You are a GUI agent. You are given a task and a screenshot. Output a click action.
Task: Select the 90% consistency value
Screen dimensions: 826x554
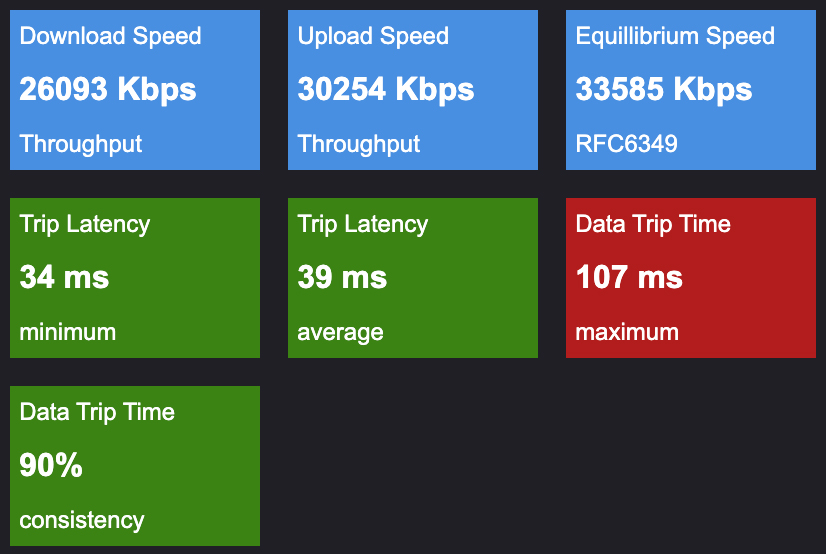[51, 465]
